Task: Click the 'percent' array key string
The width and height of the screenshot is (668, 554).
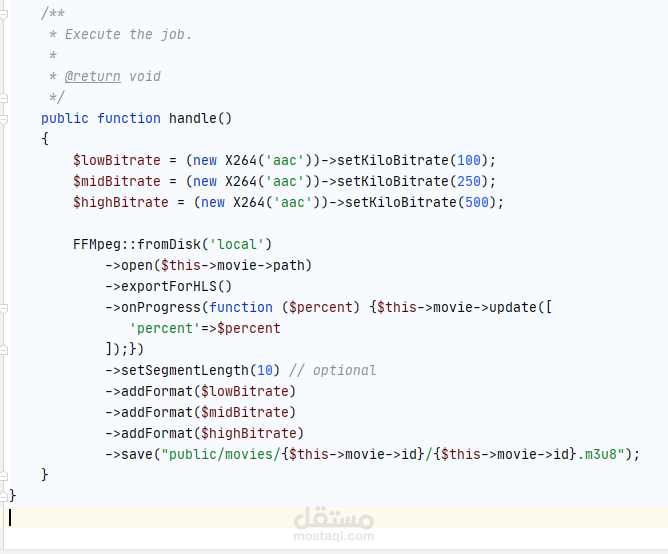Action: [164, 328]
